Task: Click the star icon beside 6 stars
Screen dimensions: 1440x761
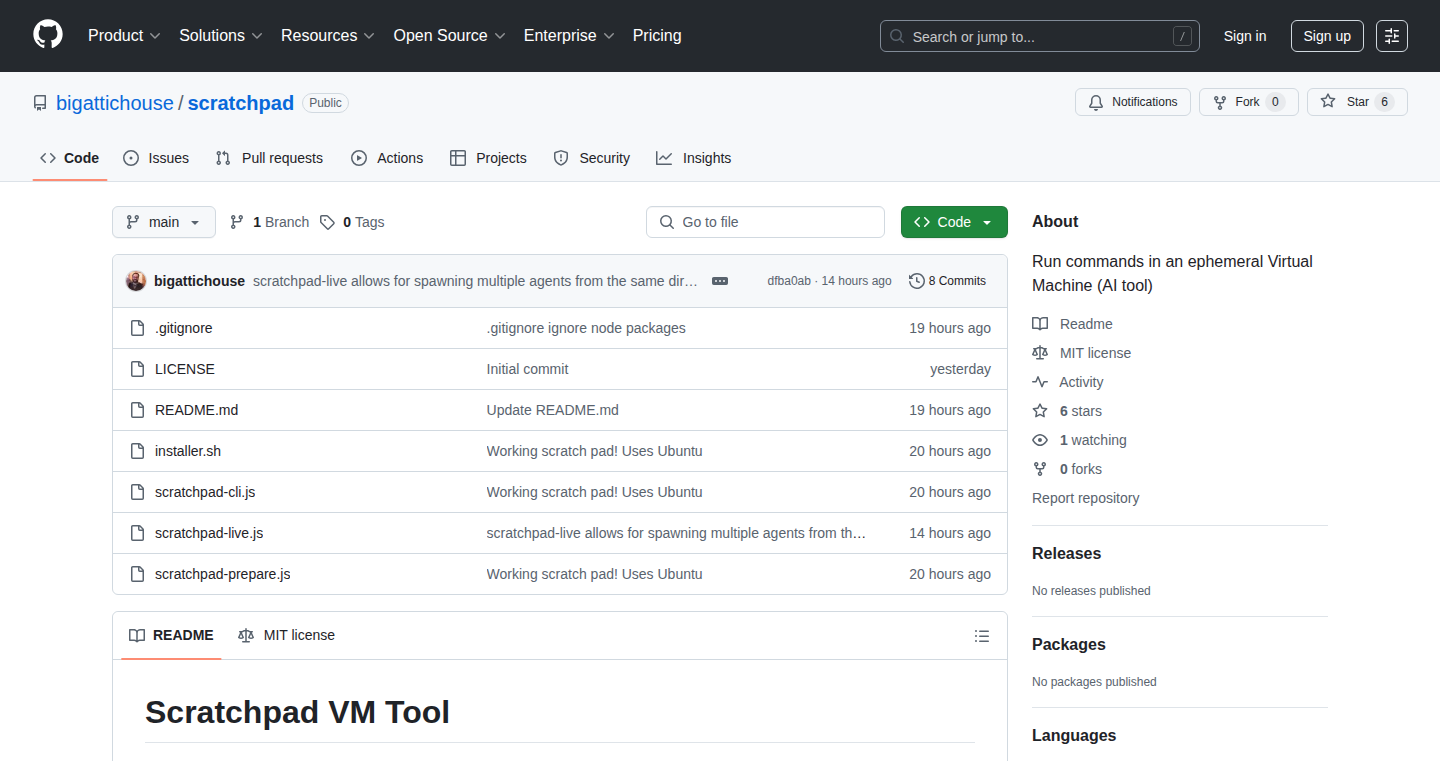Action: [x=1040, y=411]
